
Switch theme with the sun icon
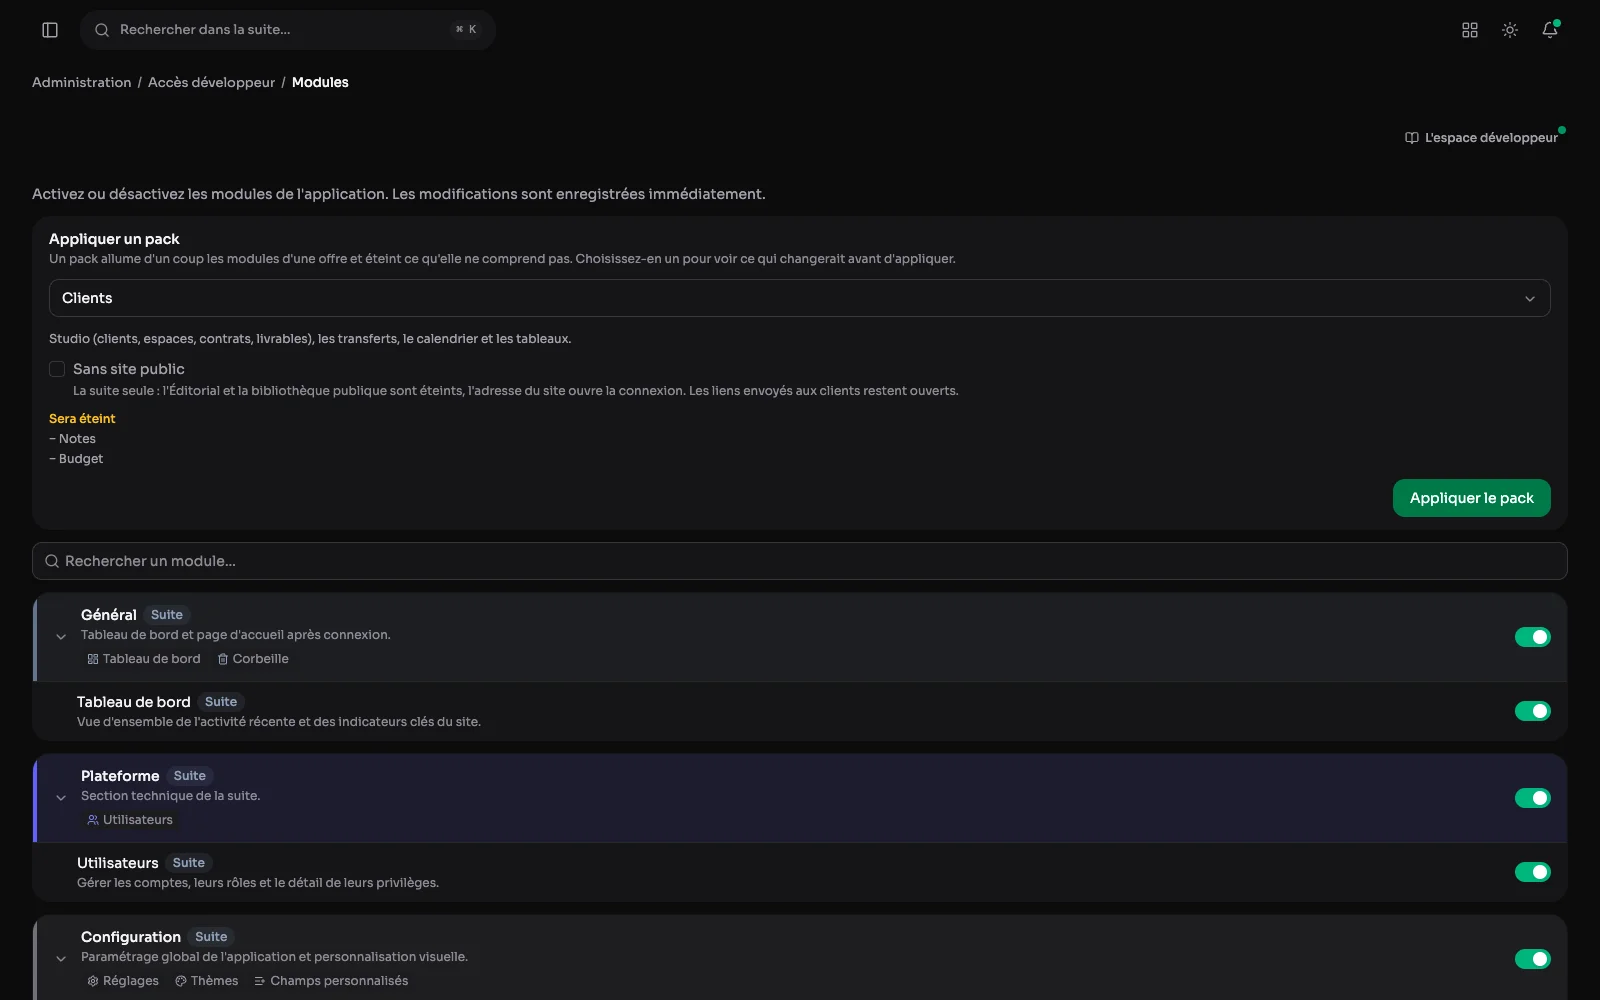1510,30
